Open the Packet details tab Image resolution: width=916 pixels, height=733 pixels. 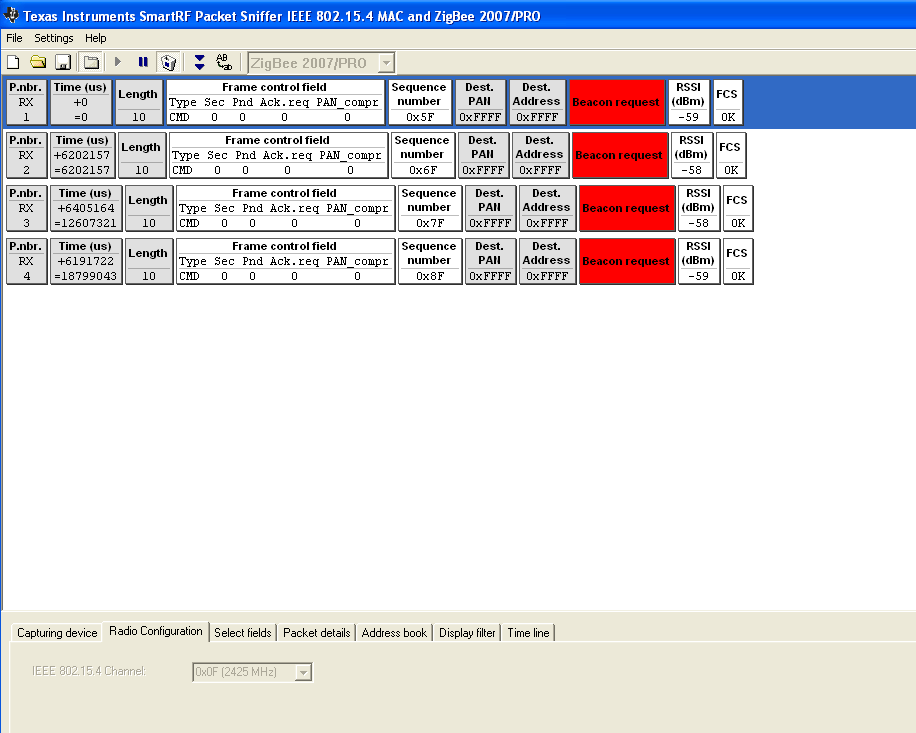317,633
